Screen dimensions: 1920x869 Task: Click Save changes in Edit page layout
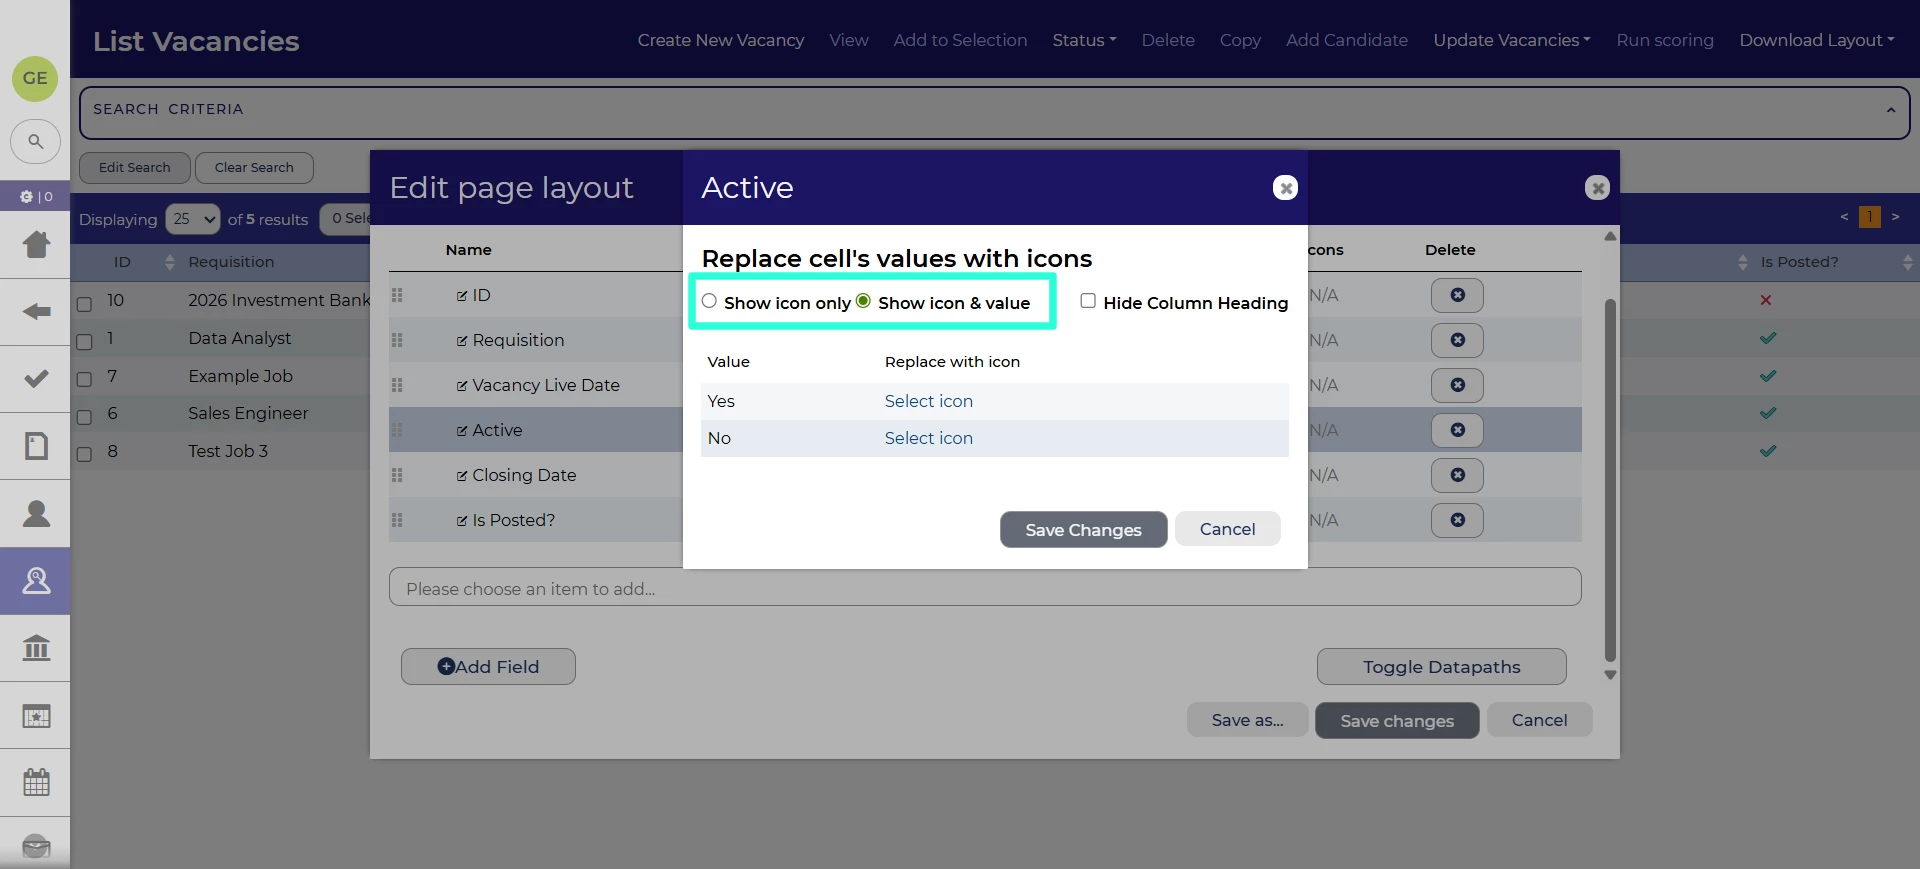point(1397,720)
